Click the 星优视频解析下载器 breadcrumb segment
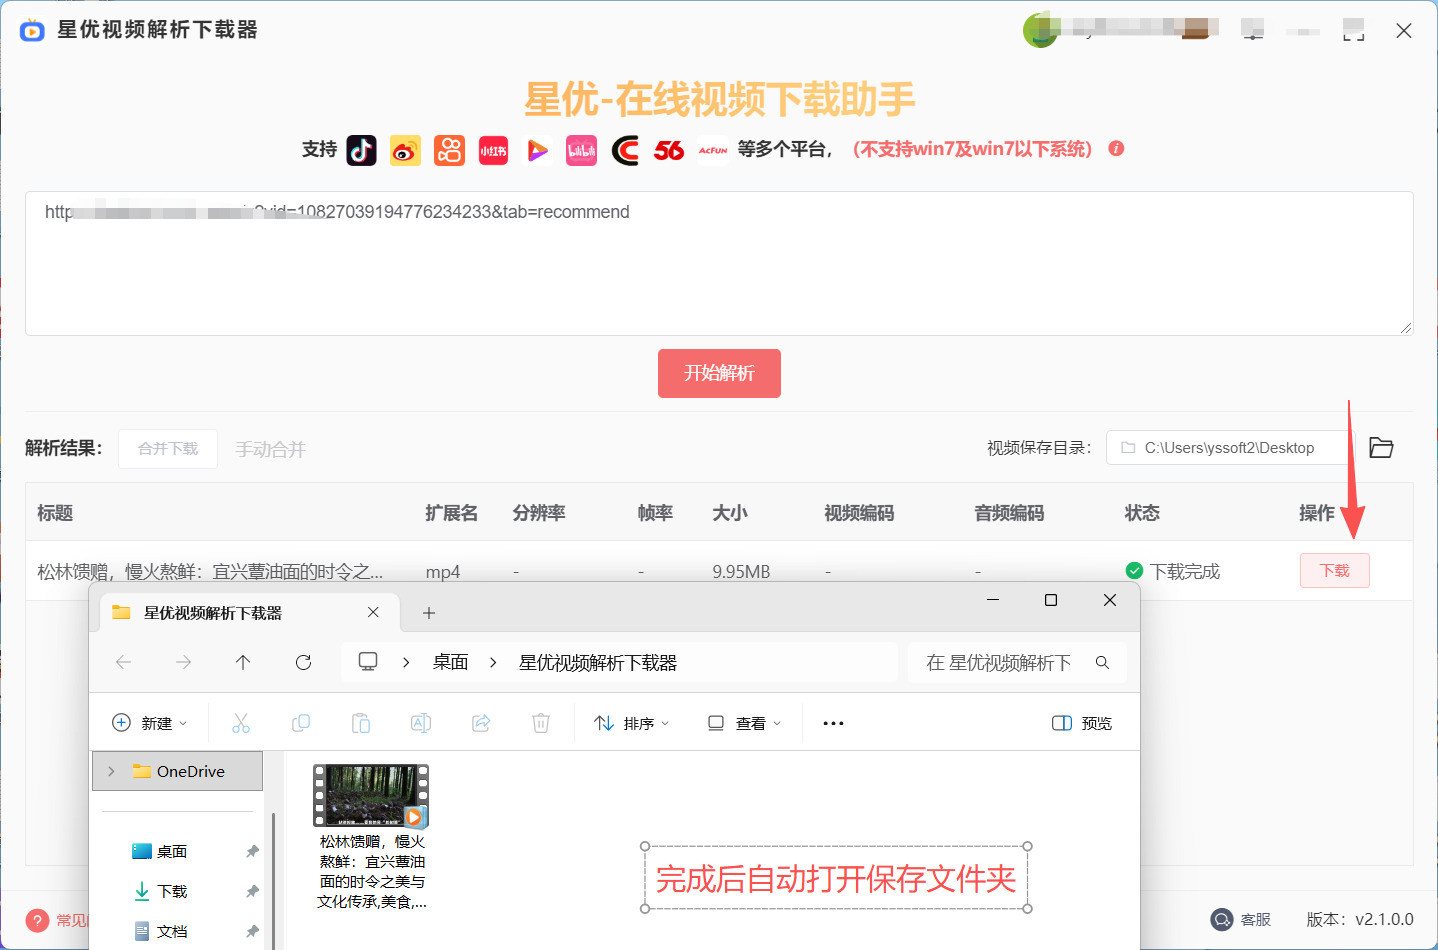1438x950 pixels. click(x=598, y=662)
